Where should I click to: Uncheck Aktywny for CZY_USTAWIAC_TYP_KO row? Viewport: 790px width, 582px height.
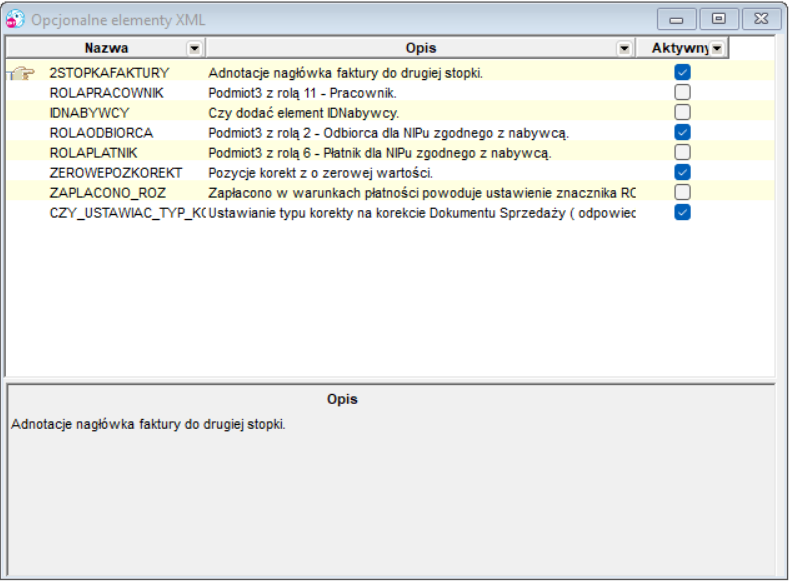click(x=682, y=212)
